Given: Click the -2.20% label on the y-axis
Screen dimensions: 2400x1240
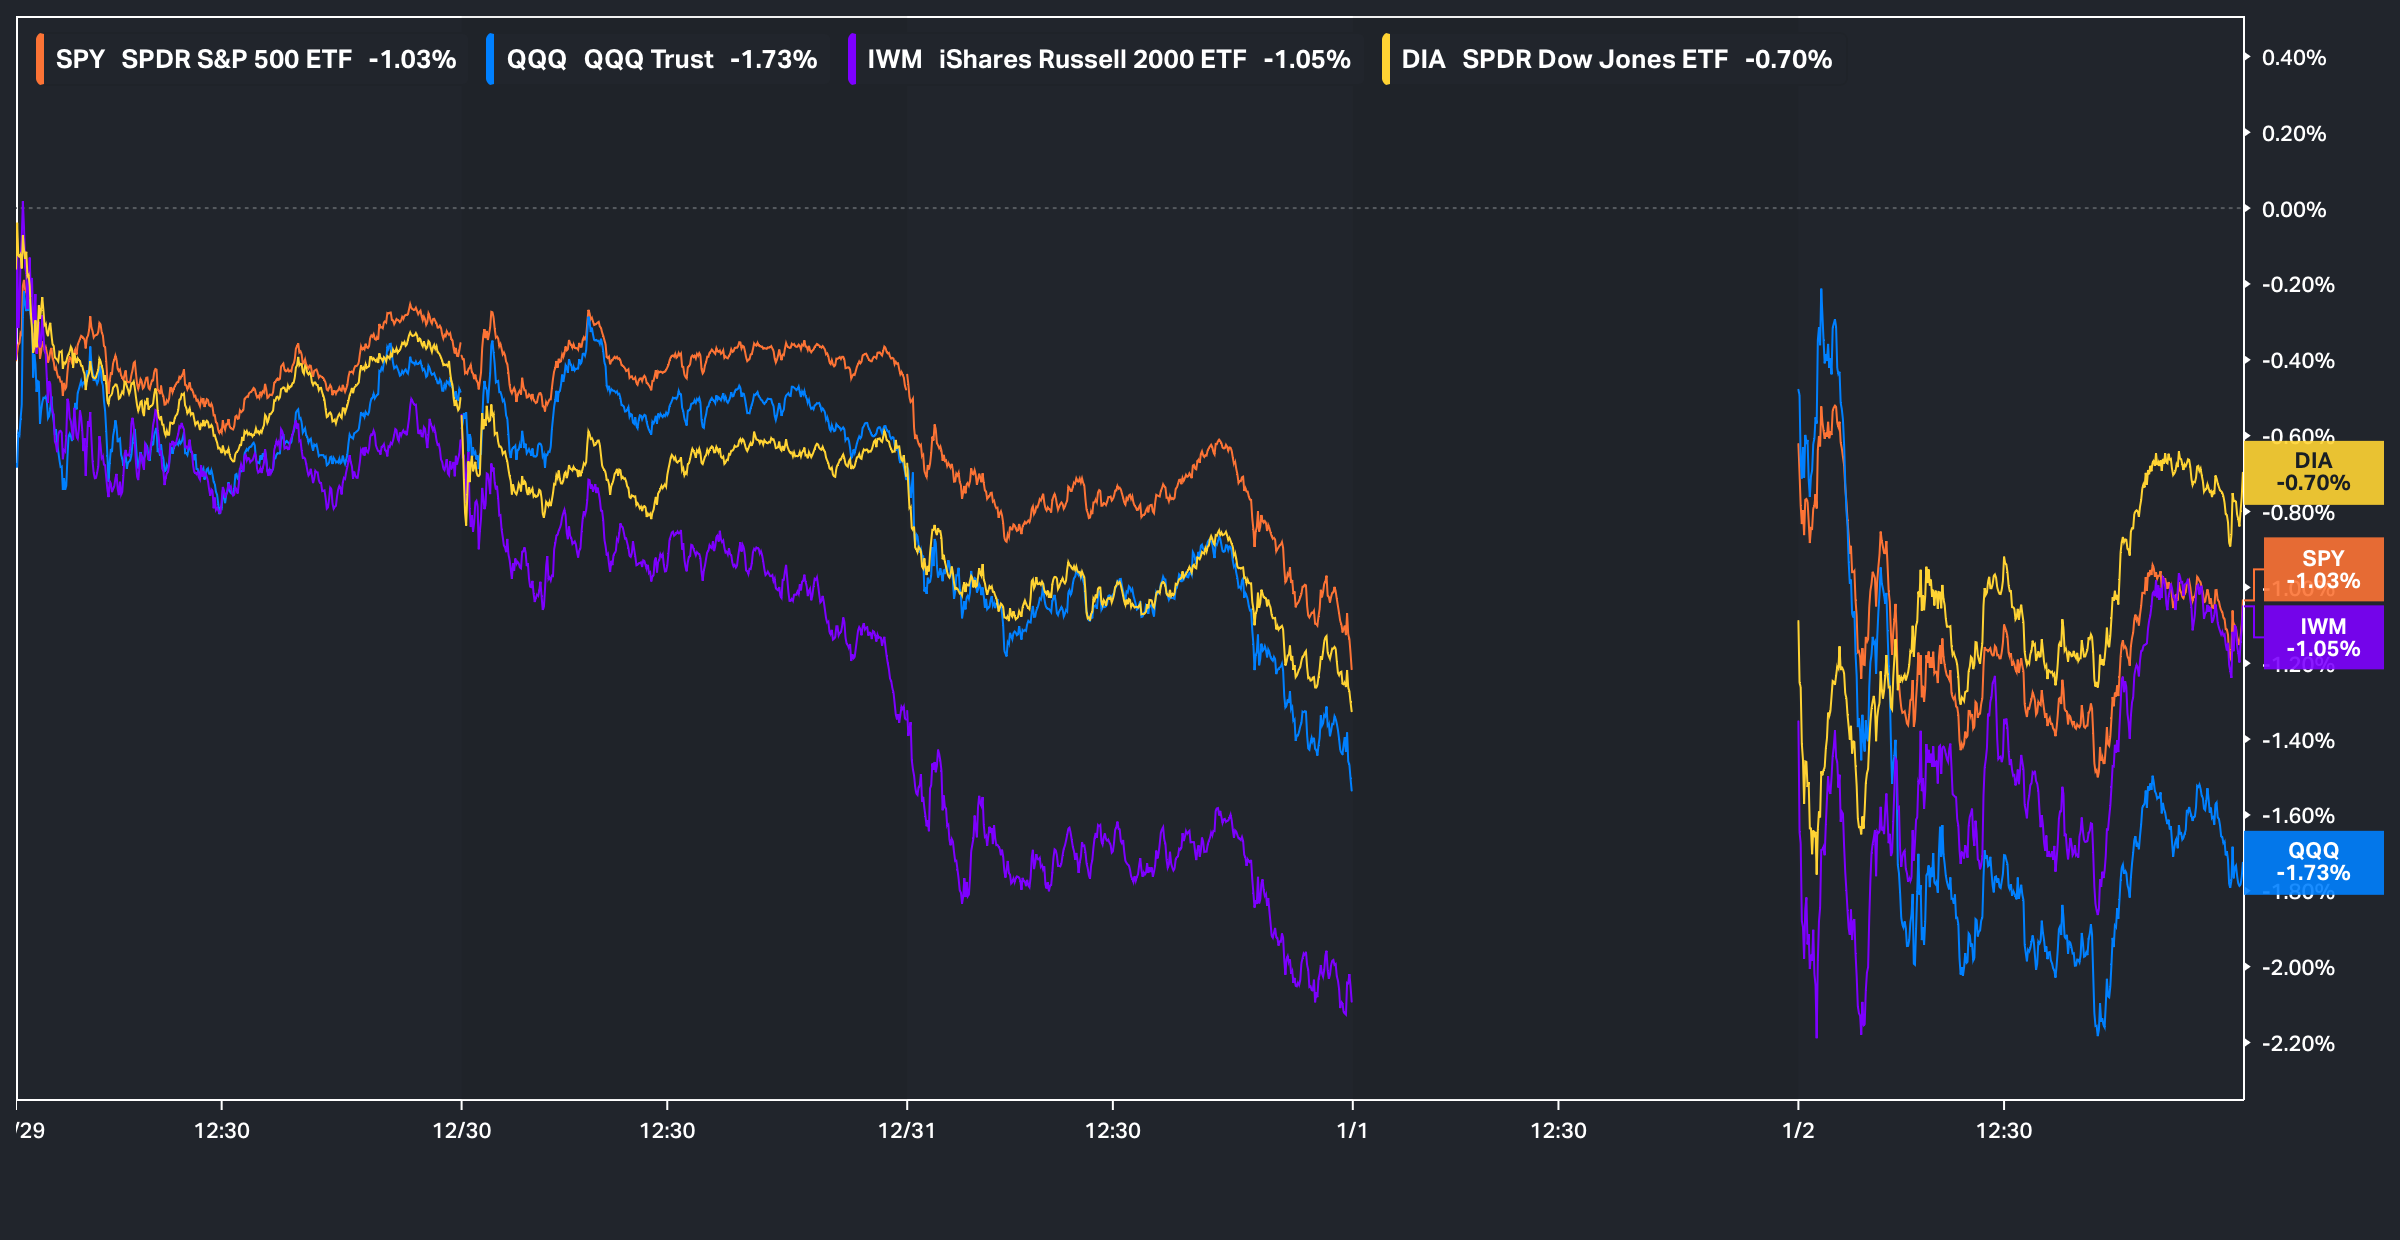Looking at the screenshot, I should 2297,1044.
